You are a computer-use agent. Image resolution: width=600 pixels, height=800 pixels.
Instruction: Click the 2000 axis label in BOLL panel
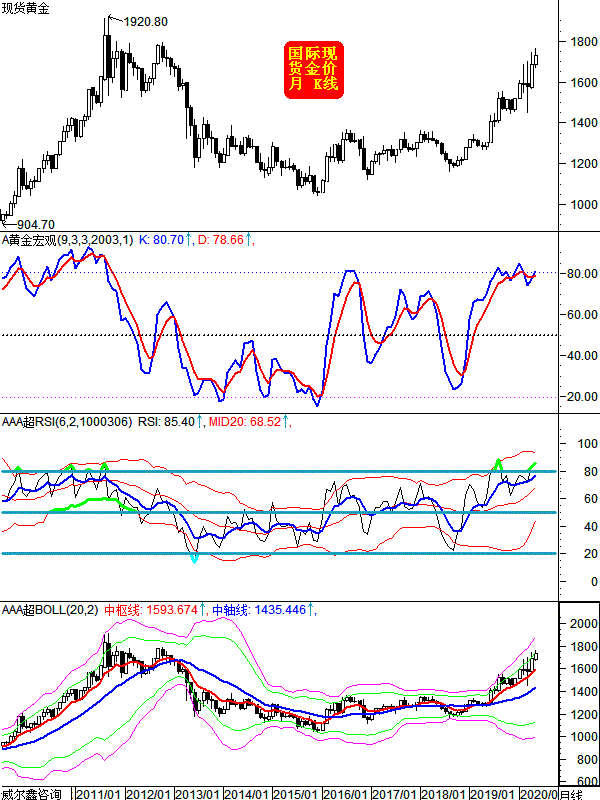(584, 623)
